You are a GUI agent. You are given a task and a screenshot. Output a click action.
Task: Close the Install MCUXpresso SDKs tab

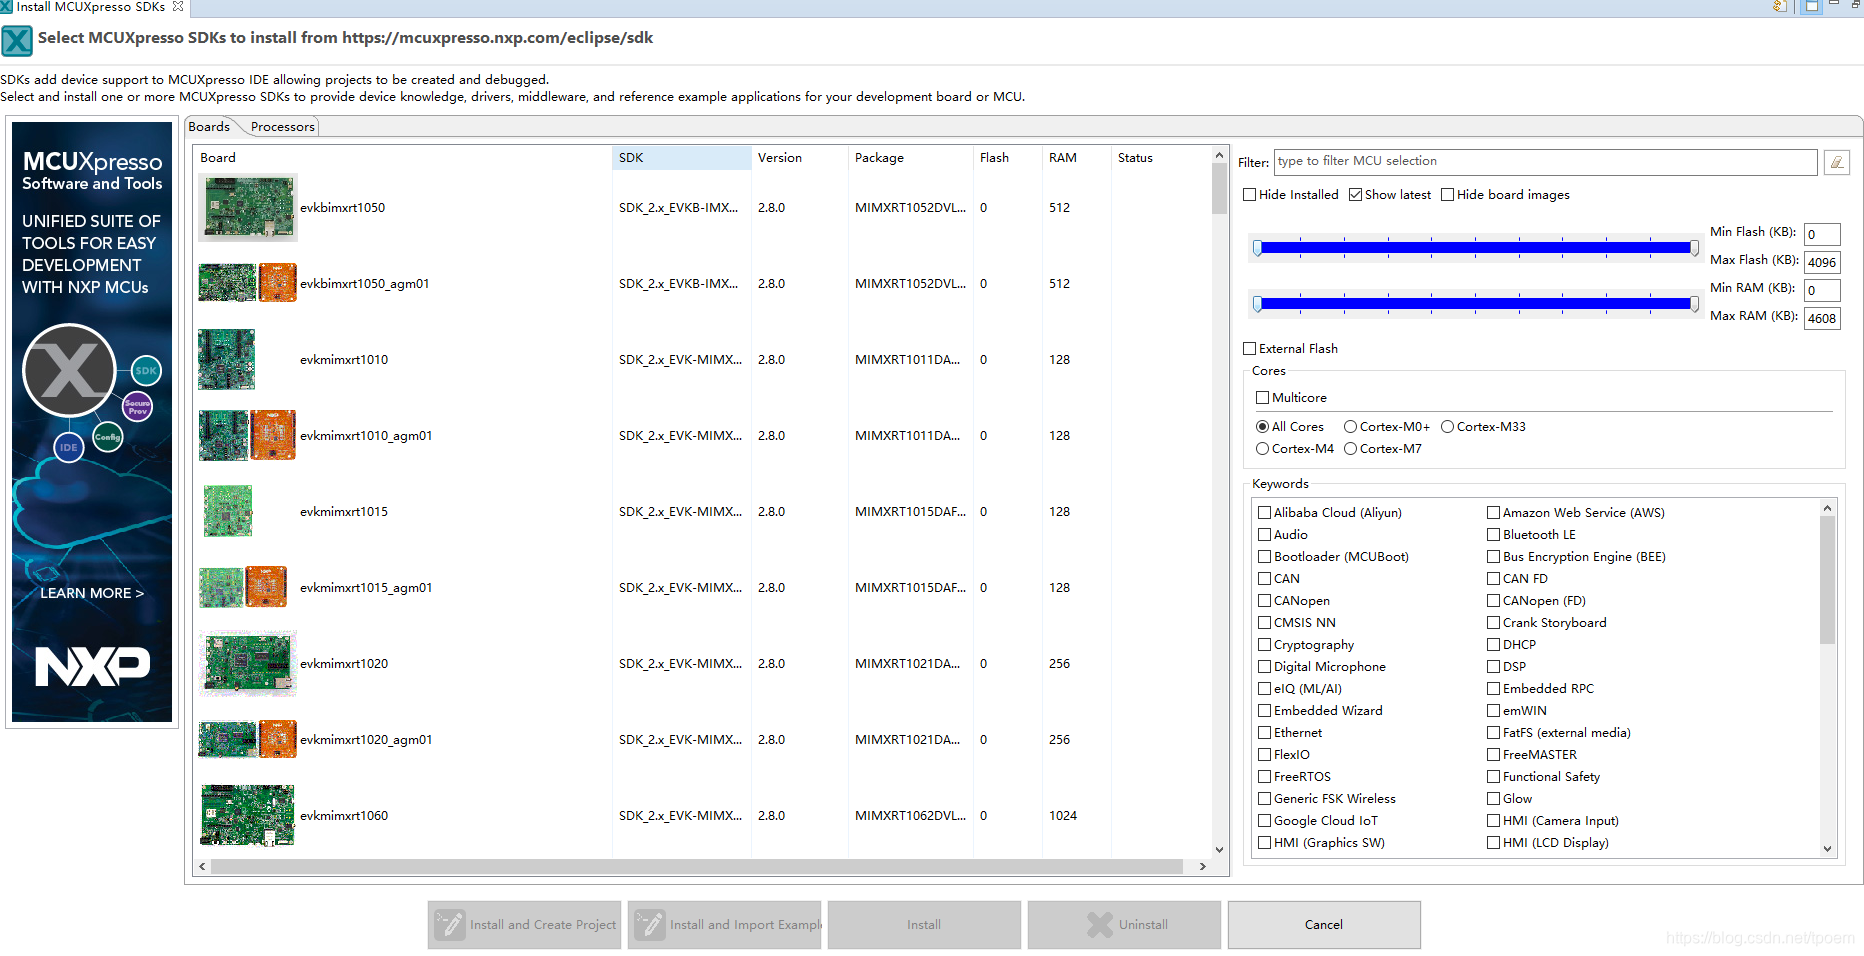click(178, 6)
